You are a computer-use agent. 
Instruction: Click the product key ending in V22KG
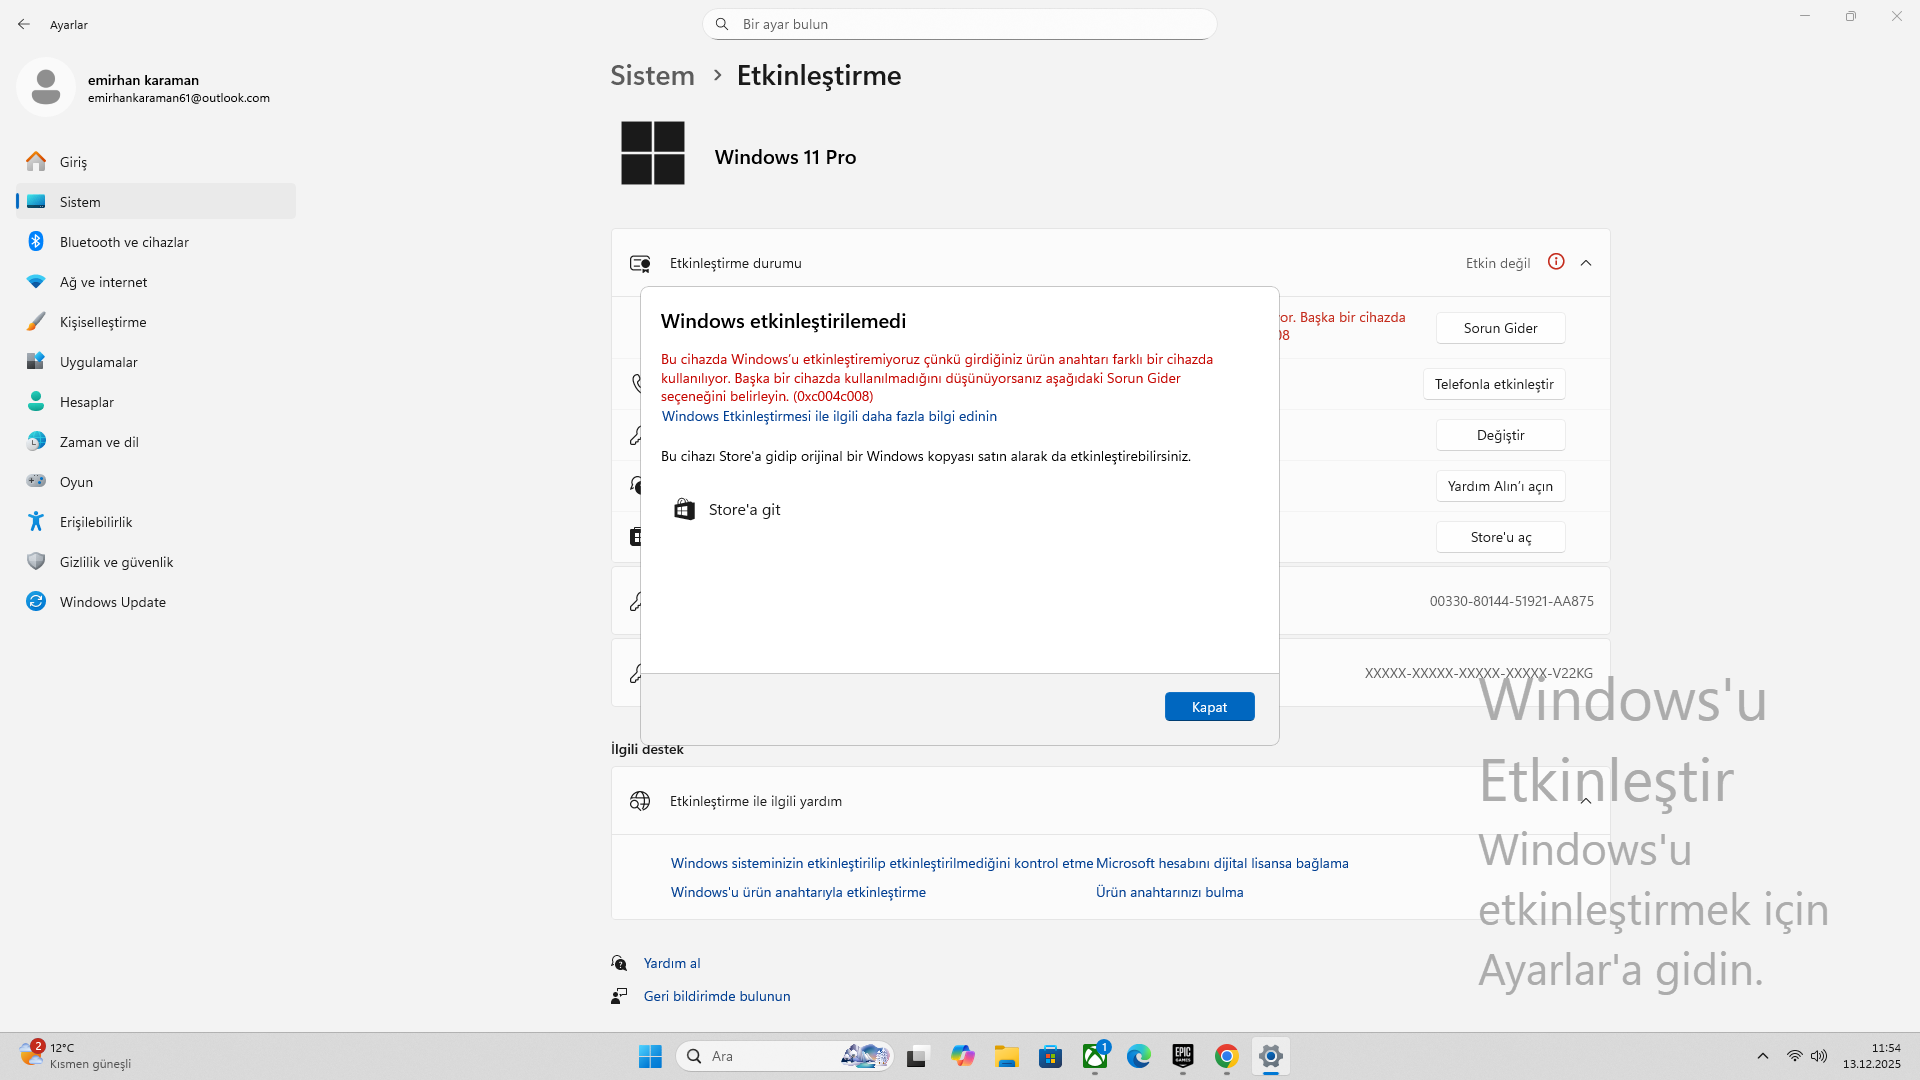click(x=1478, y=673)
